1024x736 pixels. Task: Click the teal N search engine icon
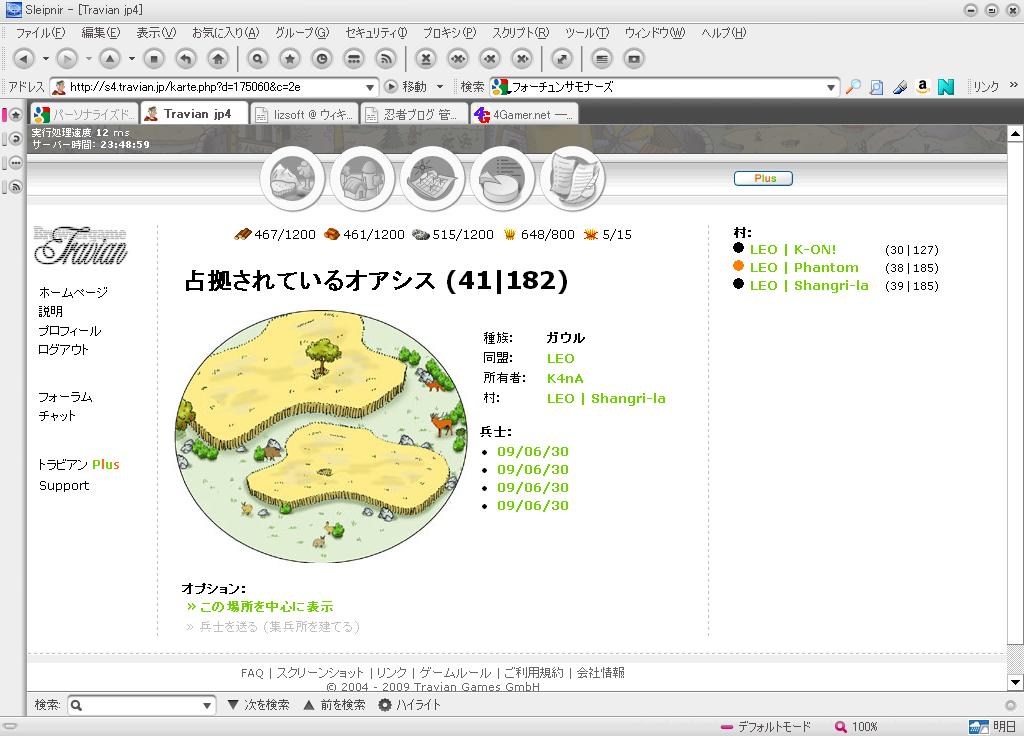pos(946,87)
